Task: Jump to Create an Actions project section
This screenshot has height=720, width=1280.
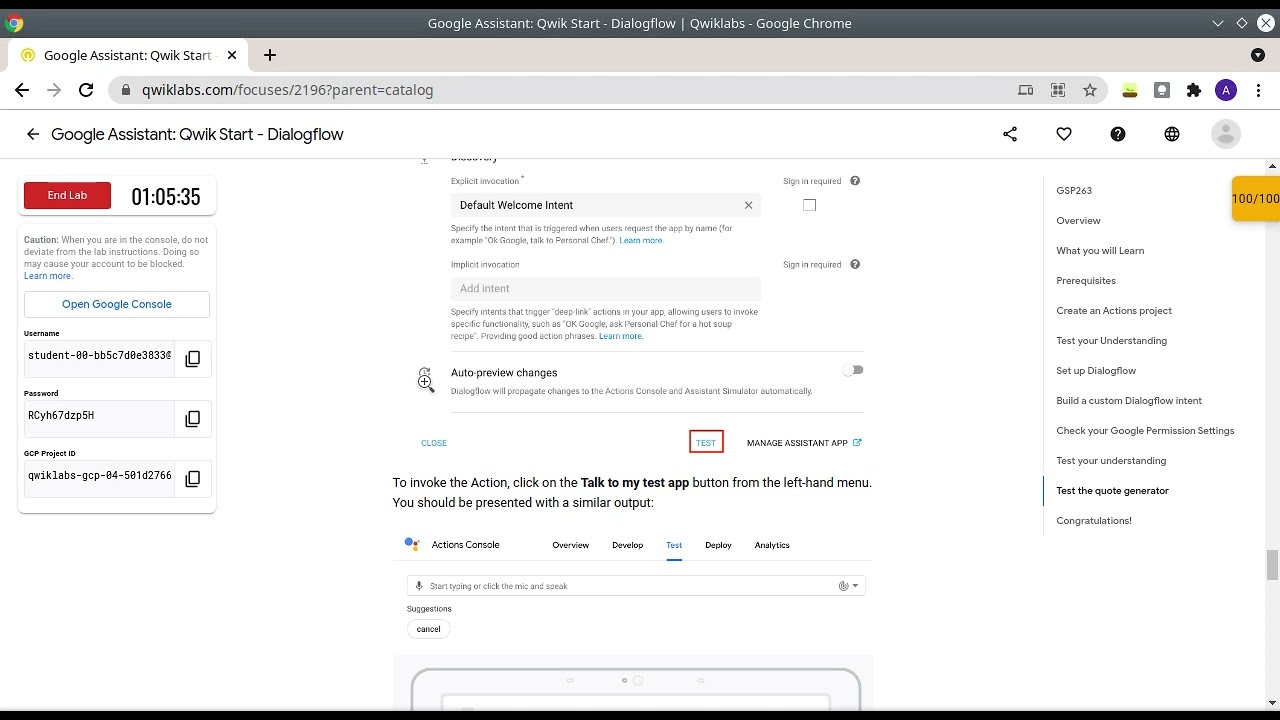Action: 1114,310
